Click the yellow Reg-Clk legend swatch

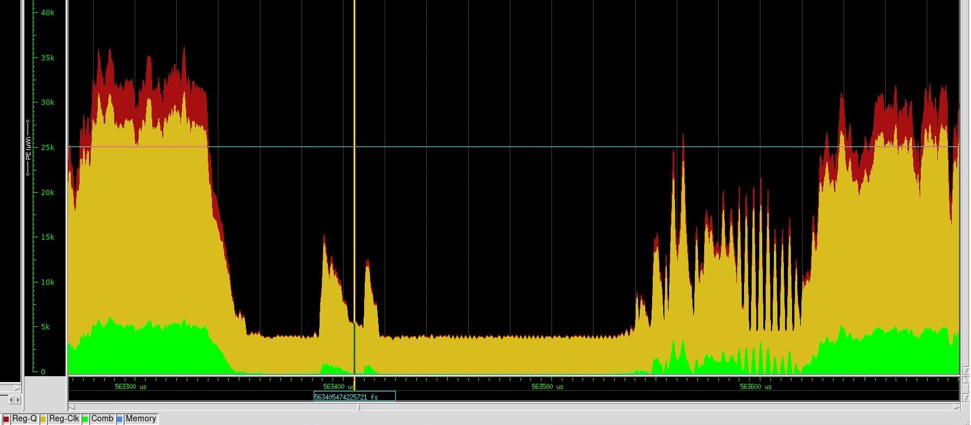(x=44, y=419)
